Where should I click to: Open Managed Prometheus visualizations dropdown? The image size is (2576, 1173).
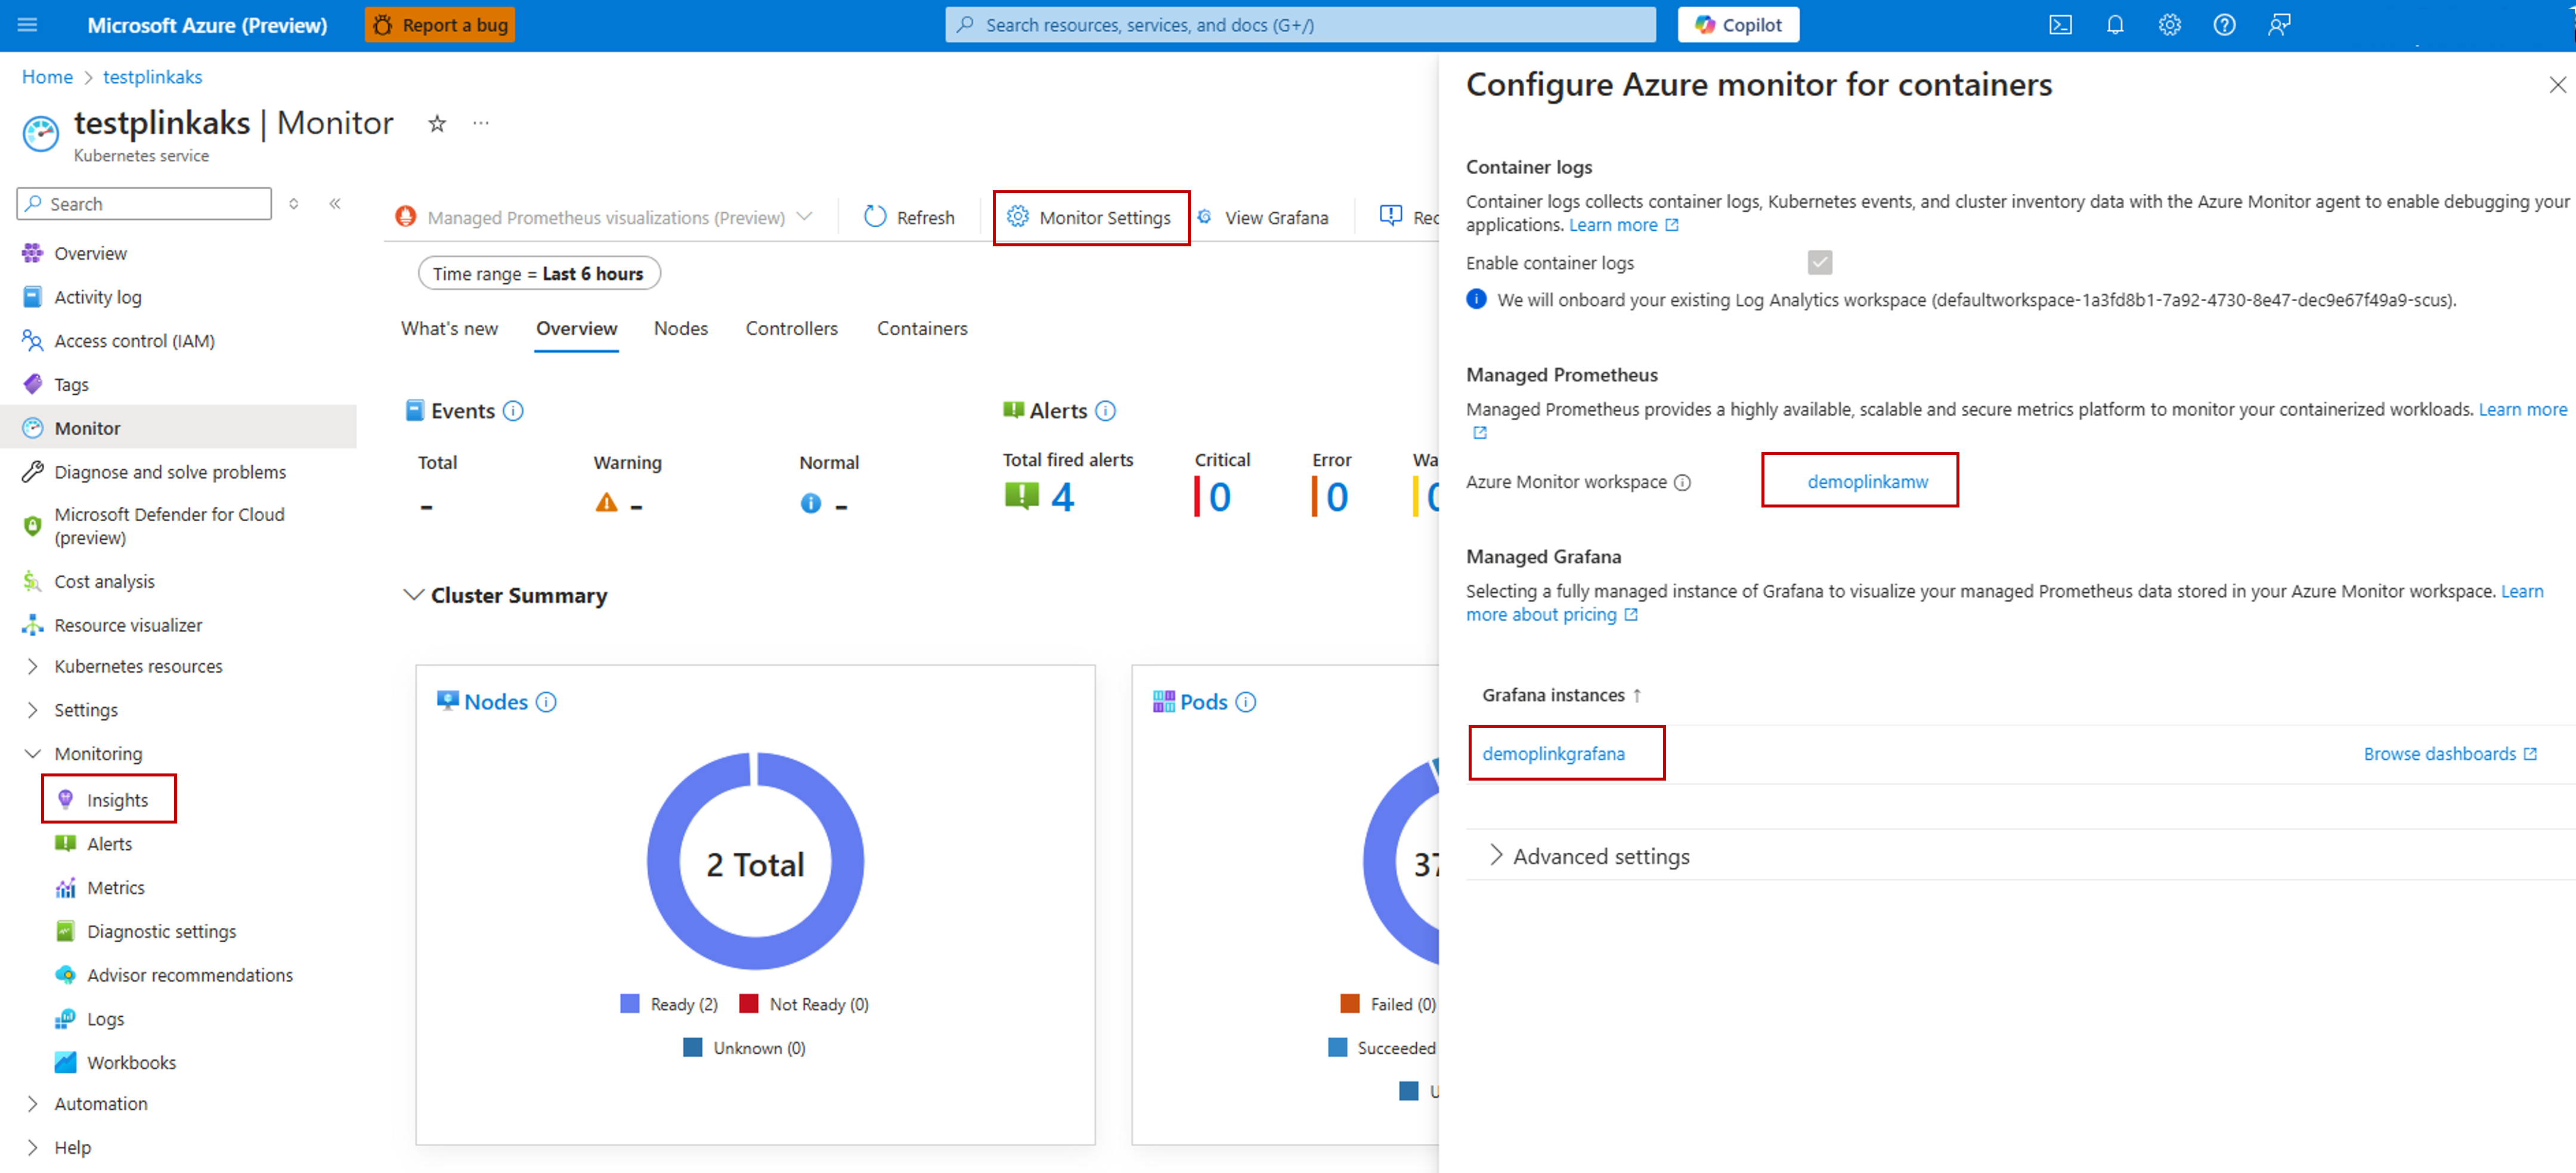pos(606,218)
